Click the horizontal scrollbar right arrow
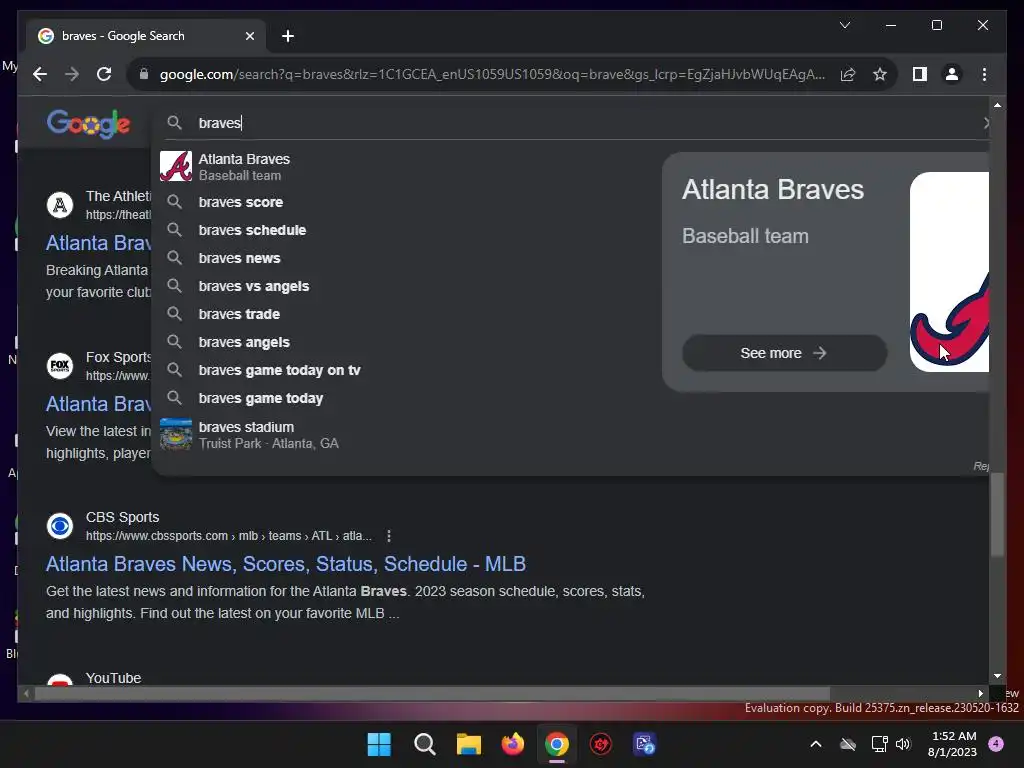 [x=980, y=694]
